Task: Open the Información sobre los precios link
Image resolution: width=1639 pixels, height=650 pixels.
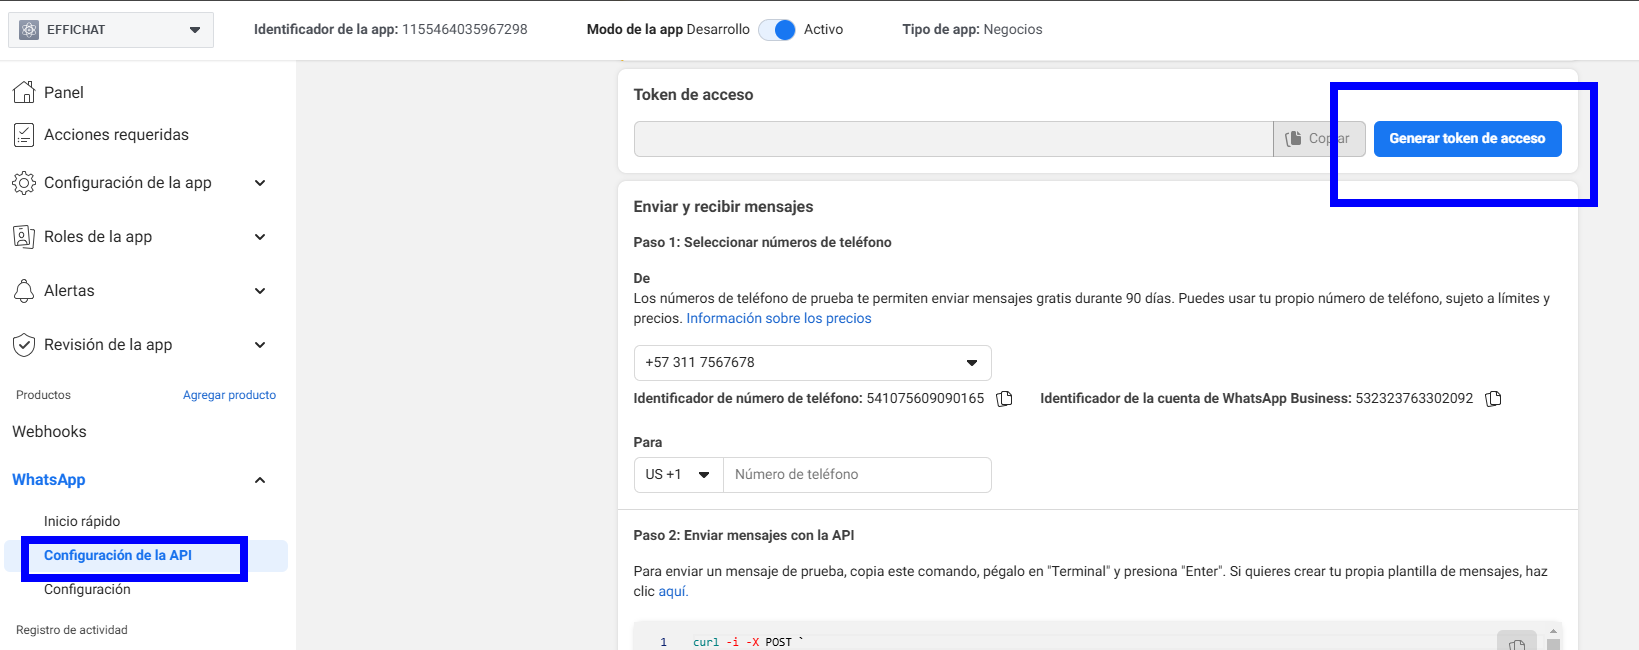Action: click(778, 319)
